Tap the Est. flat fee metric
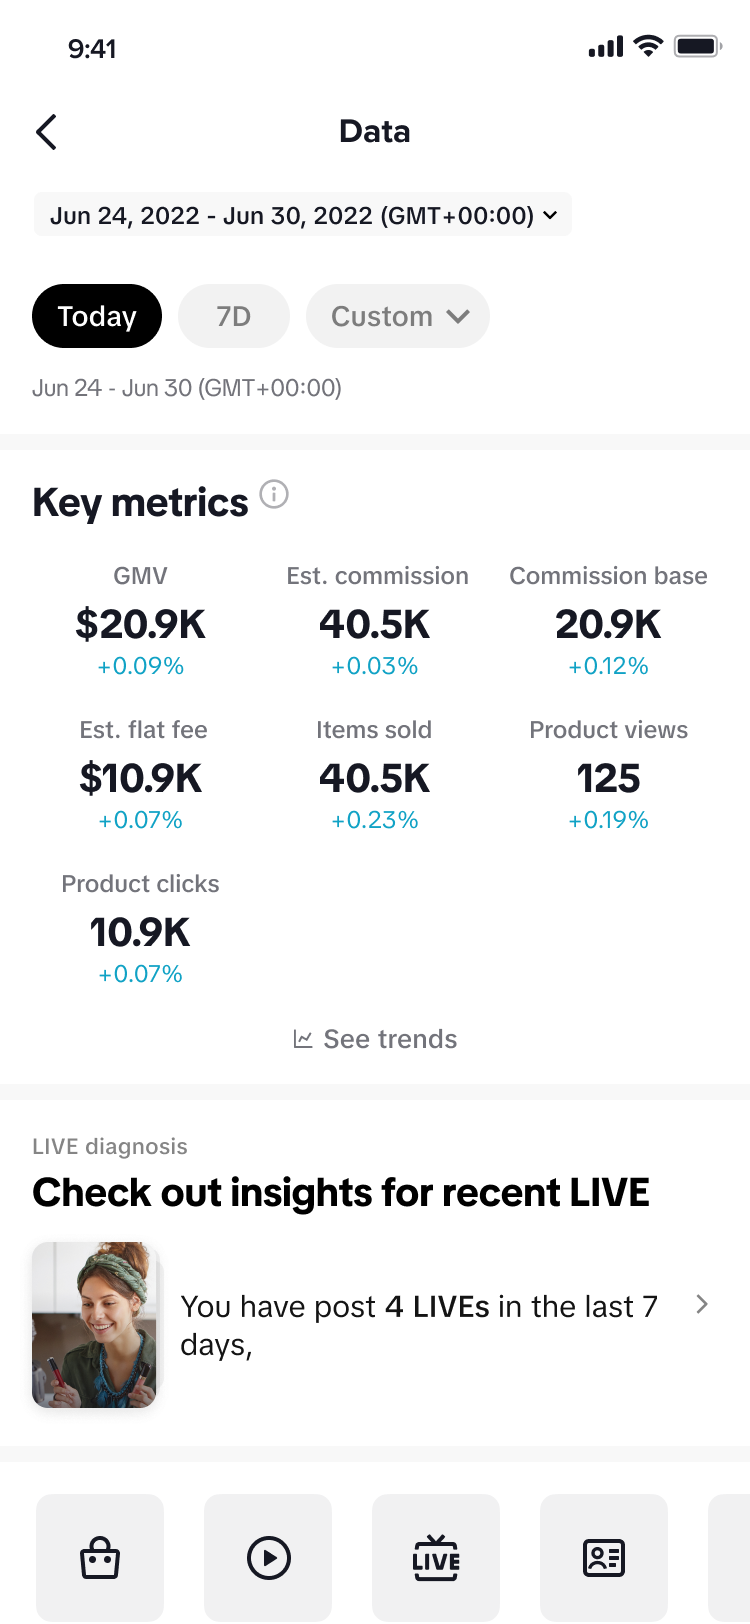Image resolution: width=750 pixels, height=1624 pixels. pos(141,777)
